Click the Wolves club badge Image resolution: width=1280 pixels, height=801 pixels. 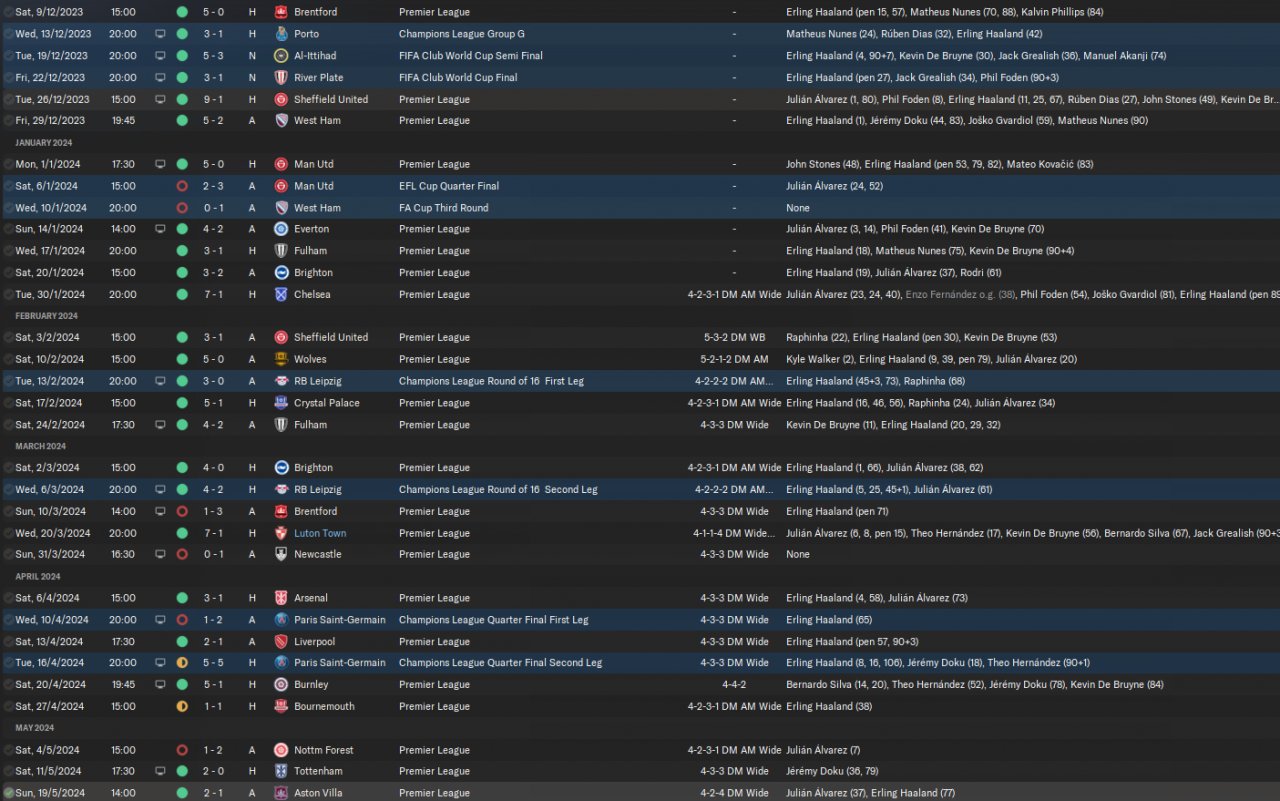(x=281, y=359)
